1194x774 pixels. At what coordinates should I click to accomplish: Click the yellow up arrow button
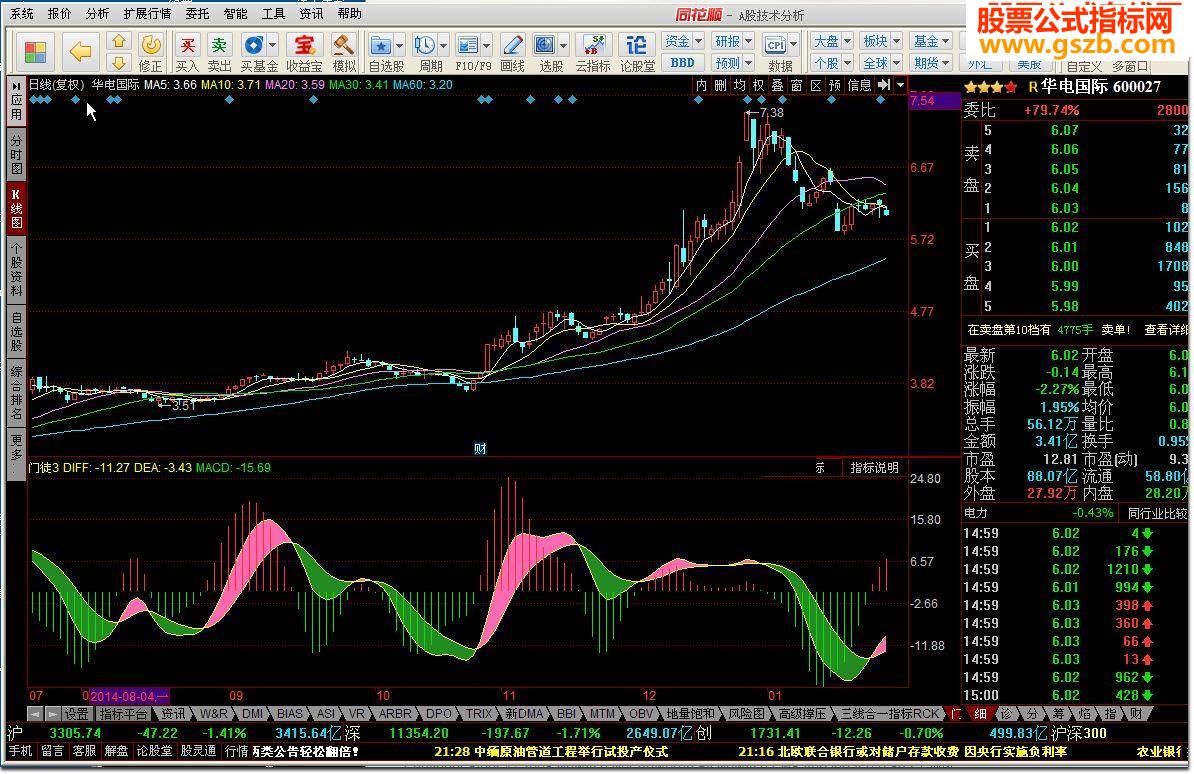coord(119,41)
